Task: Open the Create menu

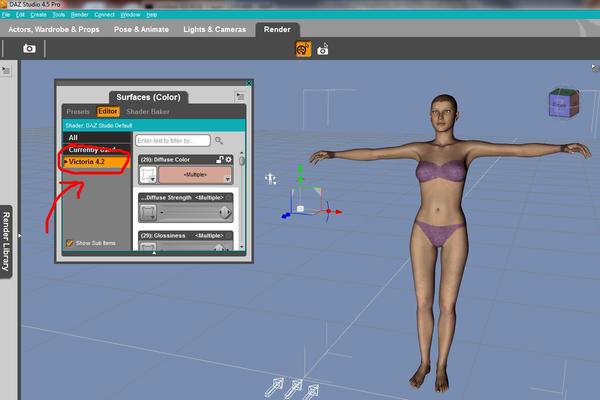Action: pyautogui.click(x=38, y=15)
